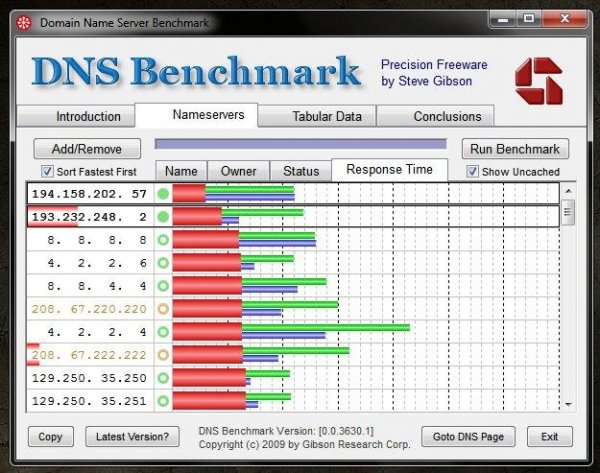Click status circle for 129.250.35.251
This screenshot has width=600, height=473.
tap(163, 401)
